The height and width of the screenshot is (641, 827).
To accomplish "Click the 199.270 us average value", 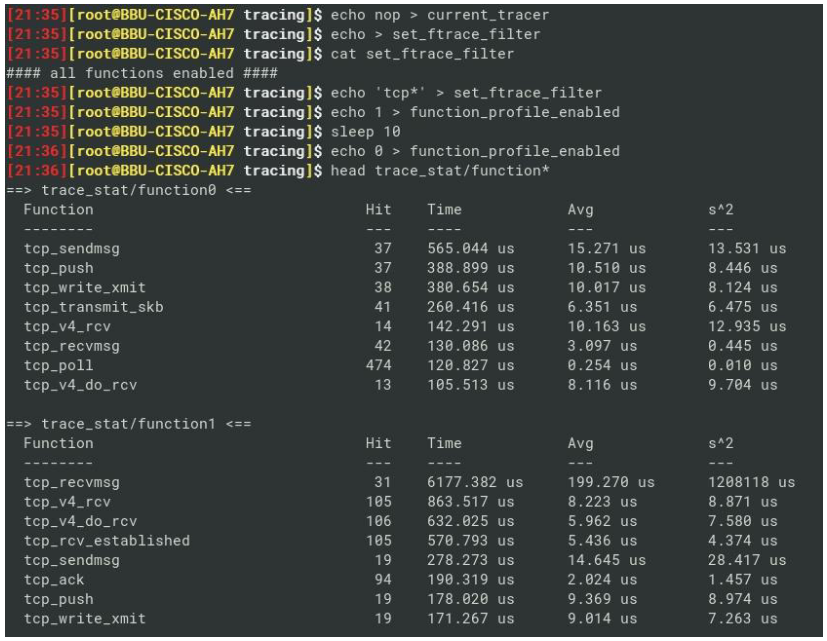I will [x=611, y=482].
